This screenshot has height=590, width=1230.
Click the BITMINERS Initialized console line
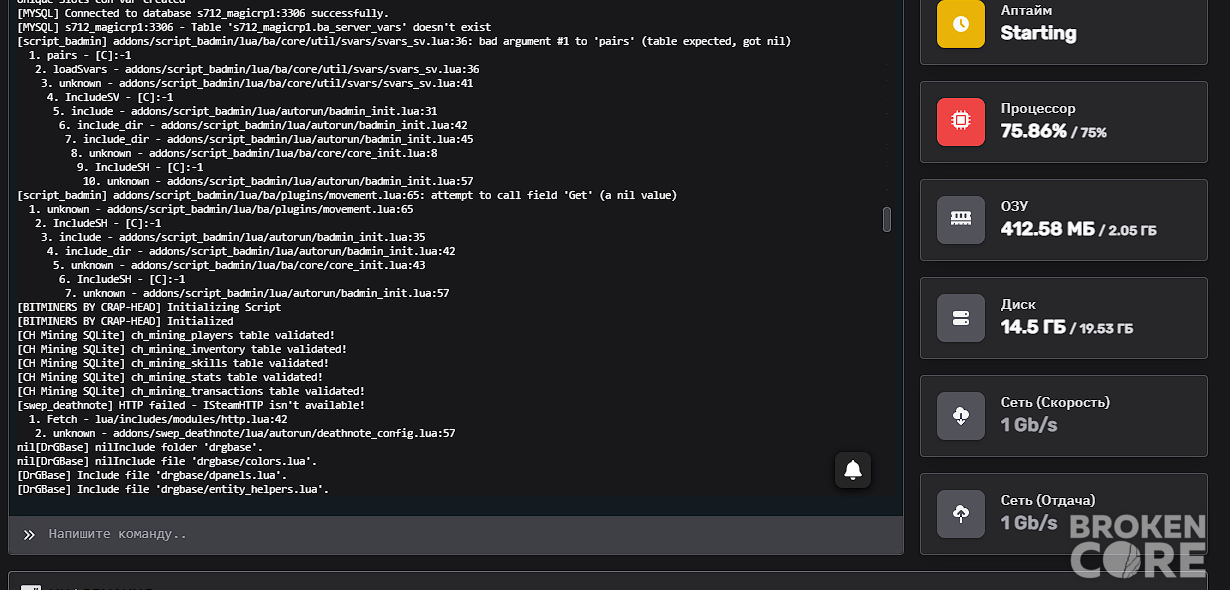125,321
